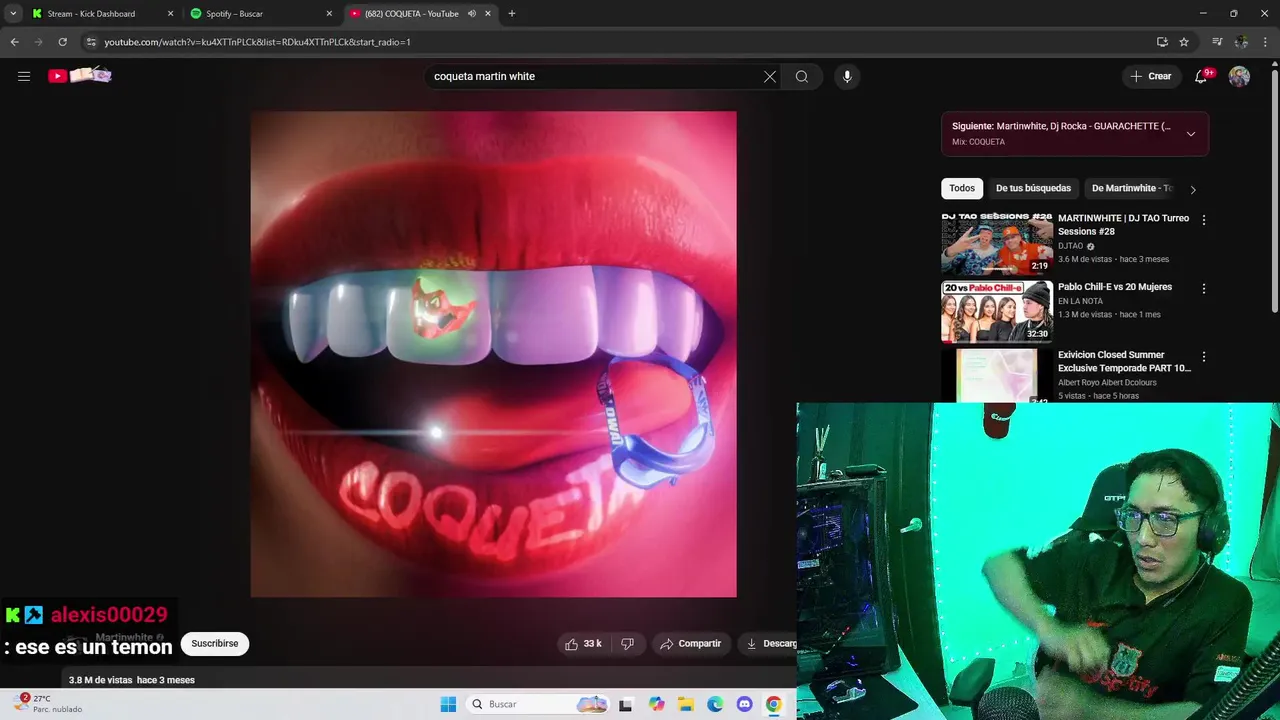Open Chrome media controls icon

click(x=1217, y=42)
